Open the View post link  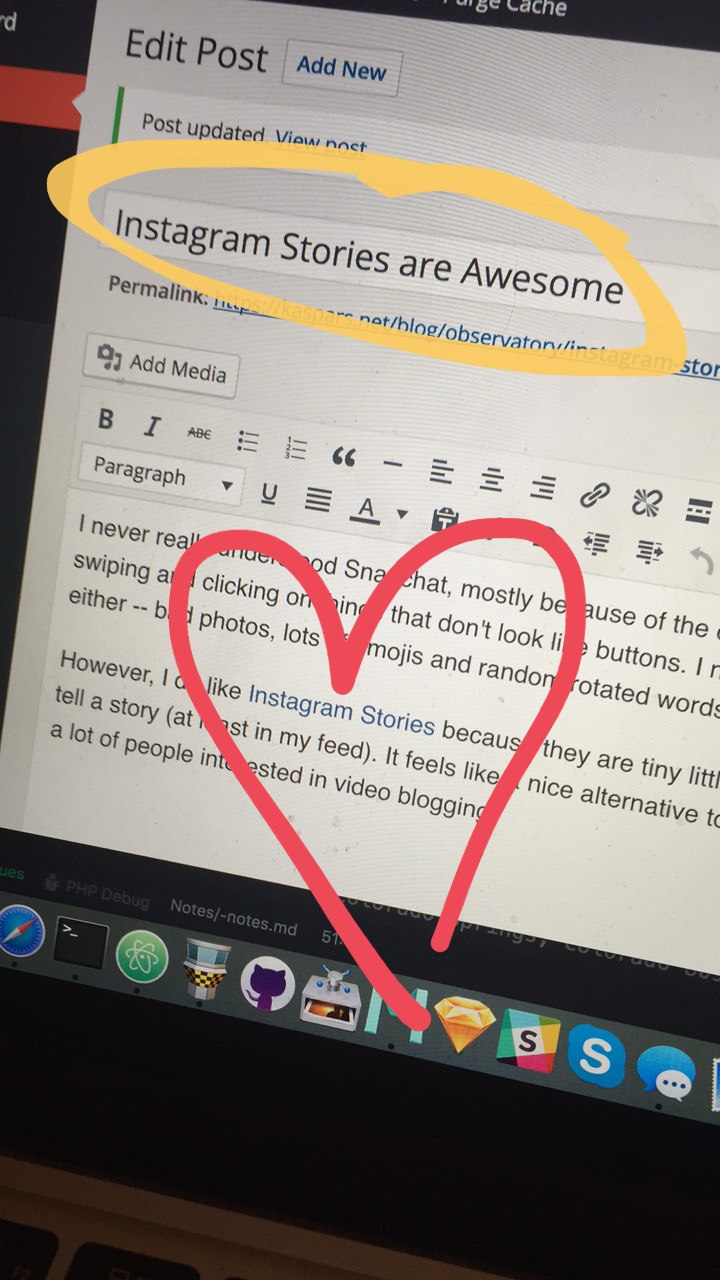pos(321,143)
